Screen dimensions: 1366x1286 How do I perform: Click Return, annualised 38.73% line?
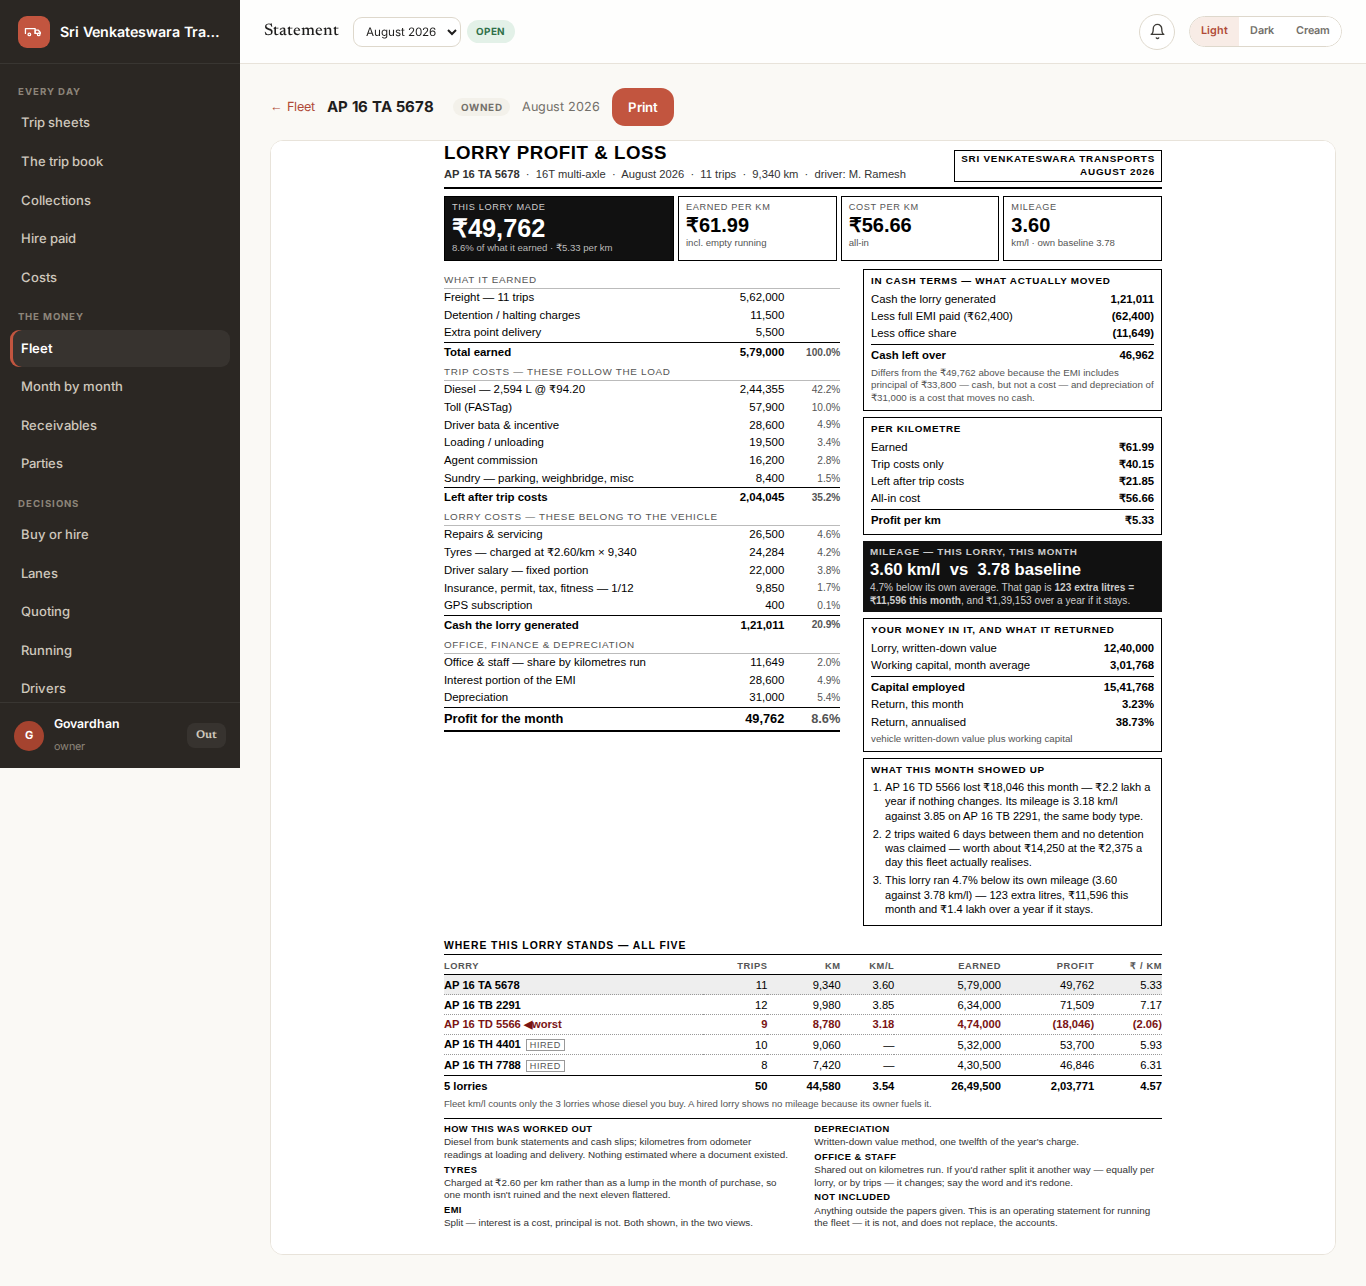click(x=1012, y=722)
